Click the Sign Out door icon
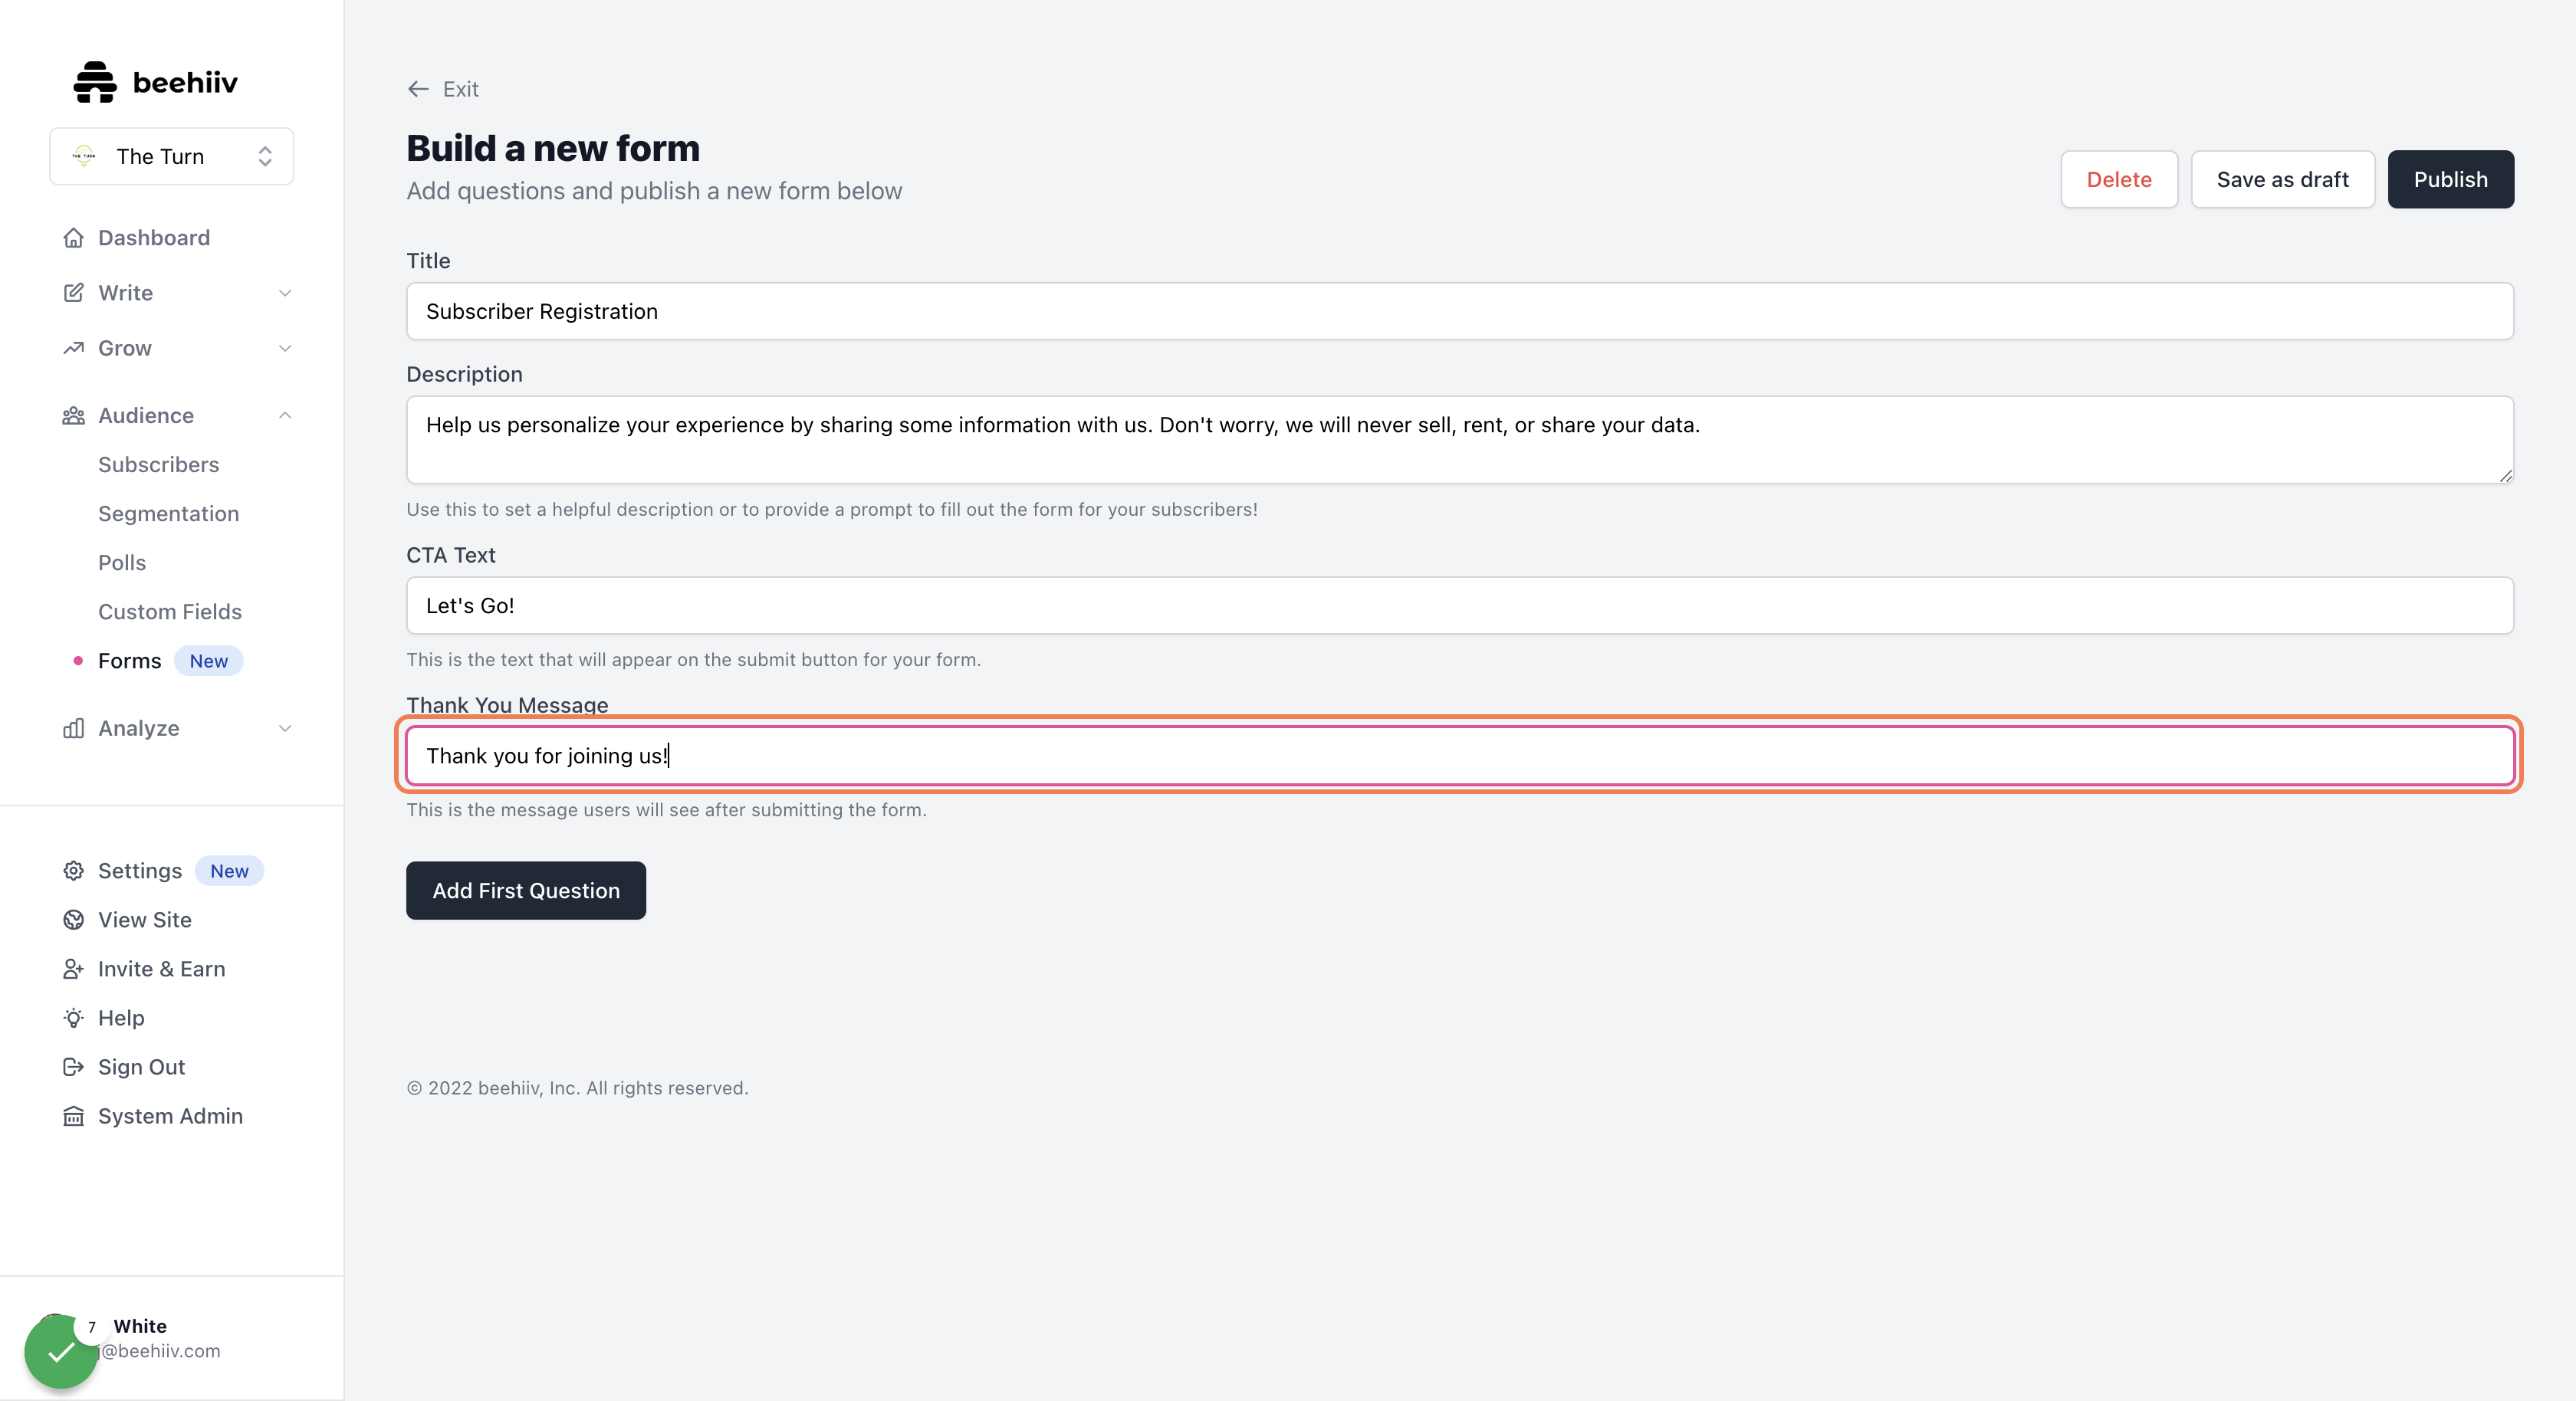This screenshot has width=2576, height=1401. [73, 1067]
